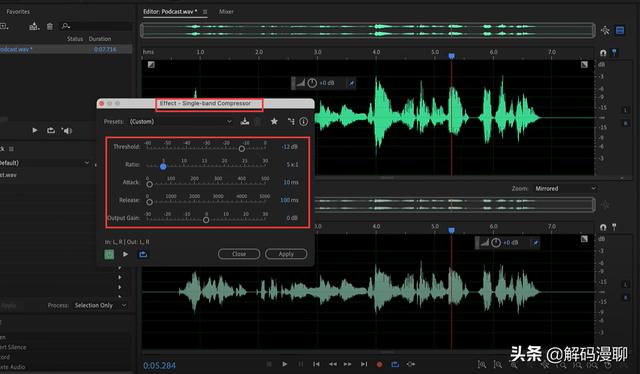Viewport: 640px width, 374px height.
Task: Open the Process: Selection Only dropdown
Action: 100,305
